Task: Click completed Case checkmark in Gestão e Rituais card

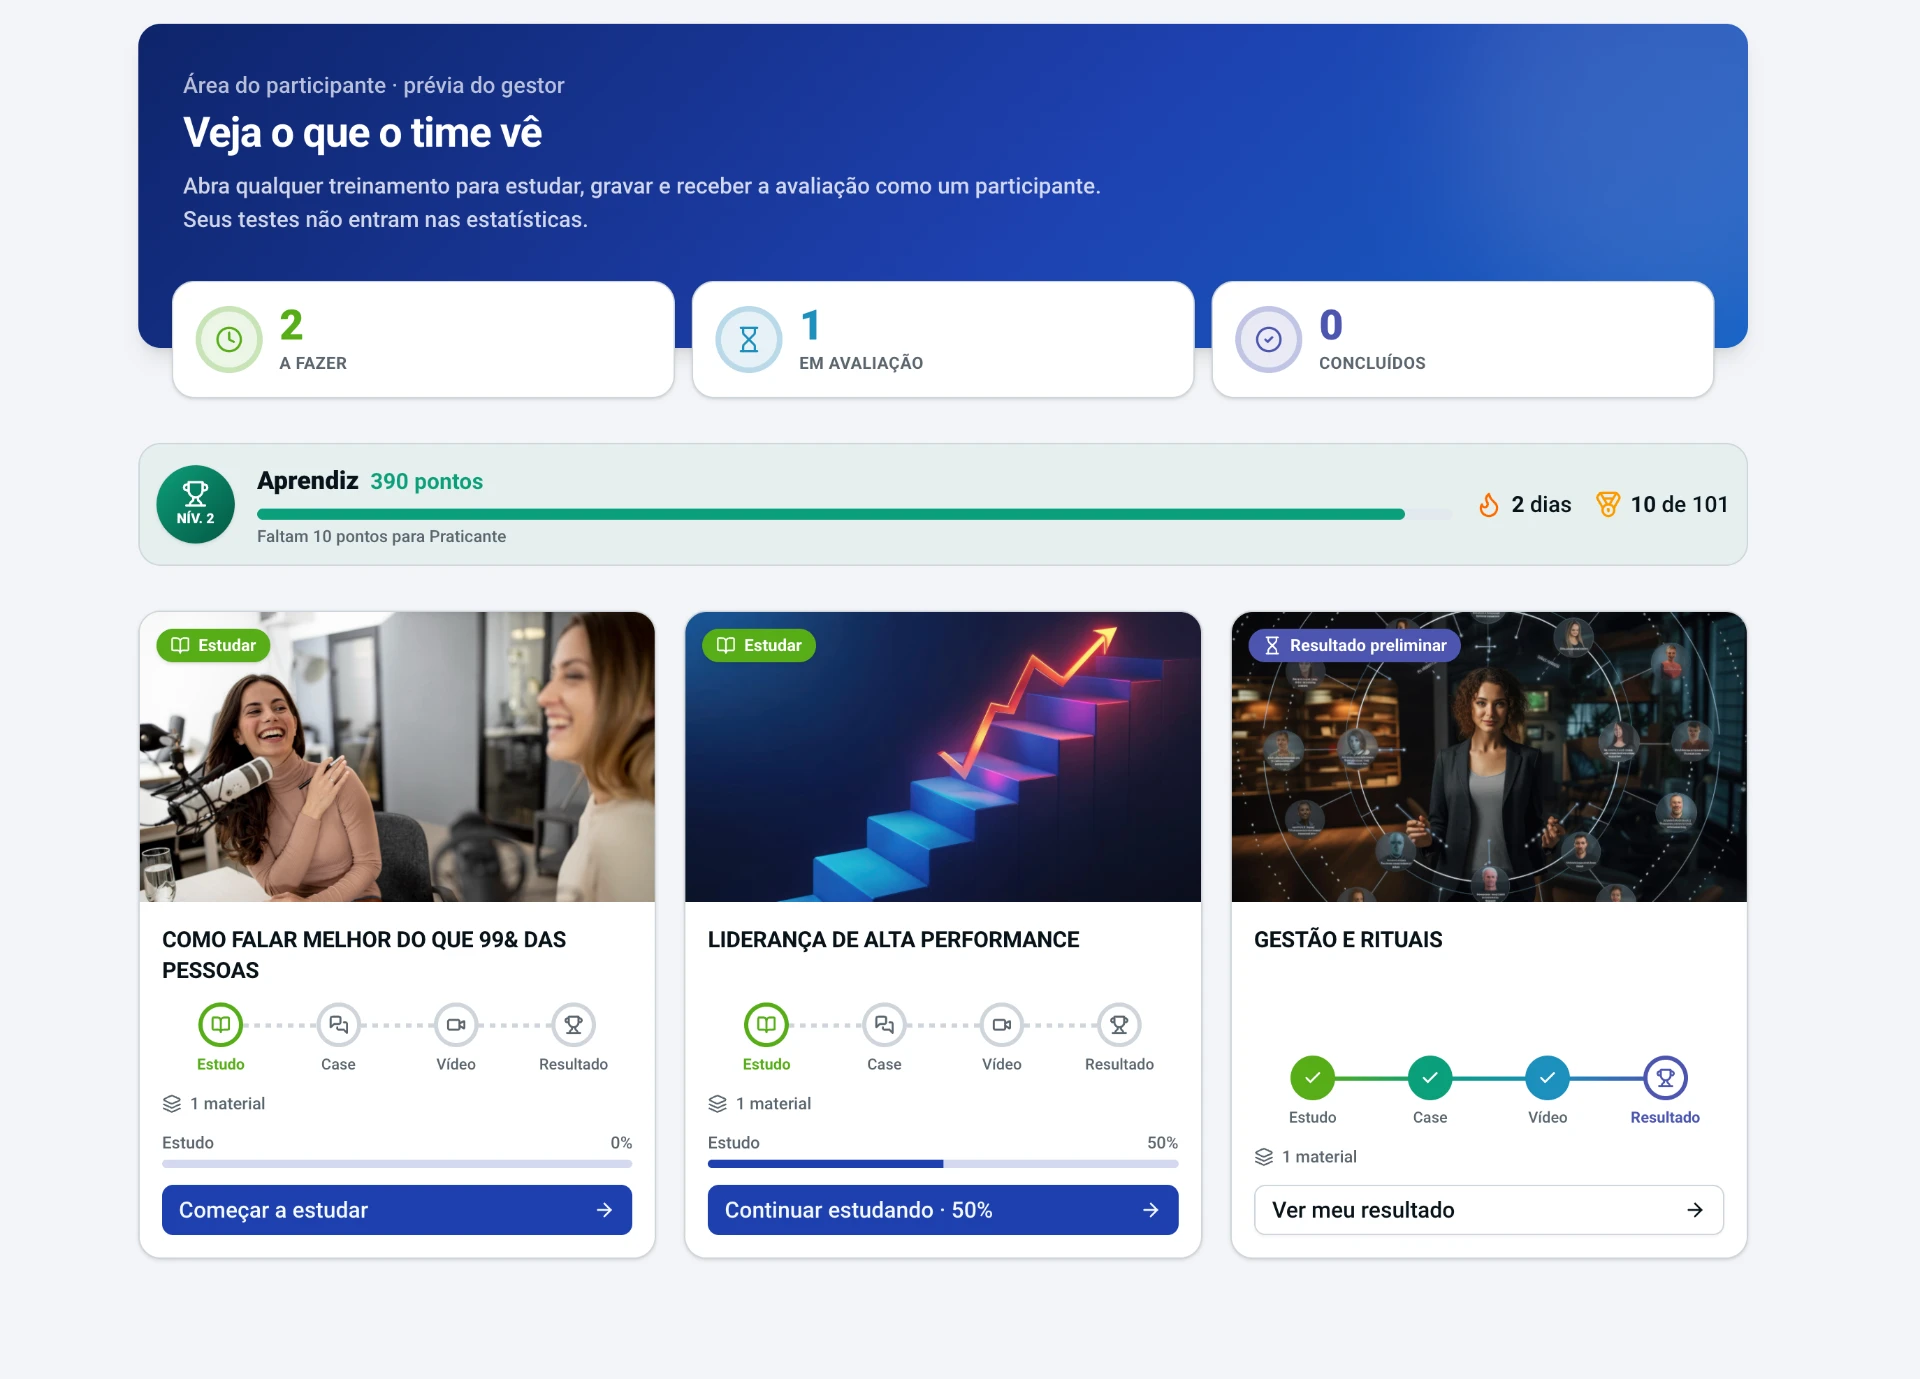Action: [1430, 1078]
